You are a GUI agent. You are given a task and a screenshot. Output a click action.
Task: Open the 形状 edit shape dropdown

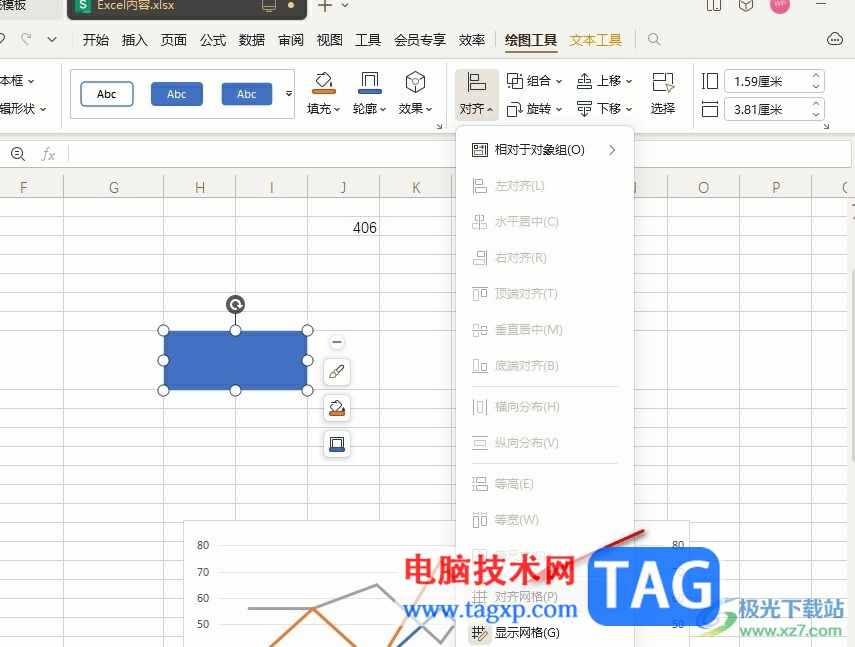(x=23, y=109)
